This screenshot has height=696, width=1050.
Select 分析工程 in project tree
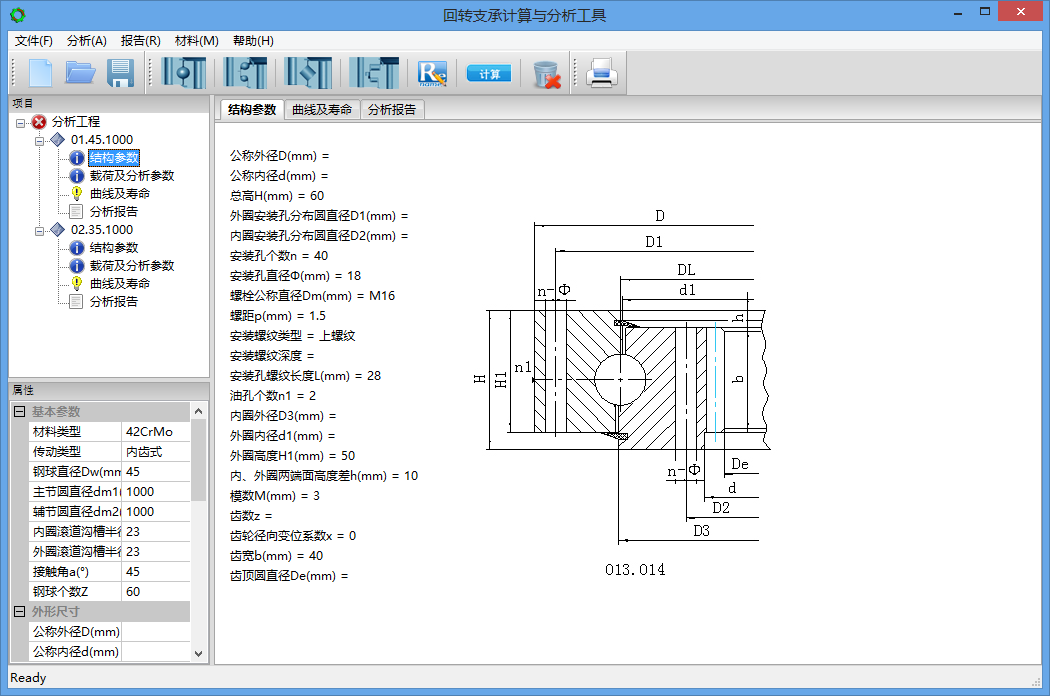pyautogui.click(x=76, y=122)
